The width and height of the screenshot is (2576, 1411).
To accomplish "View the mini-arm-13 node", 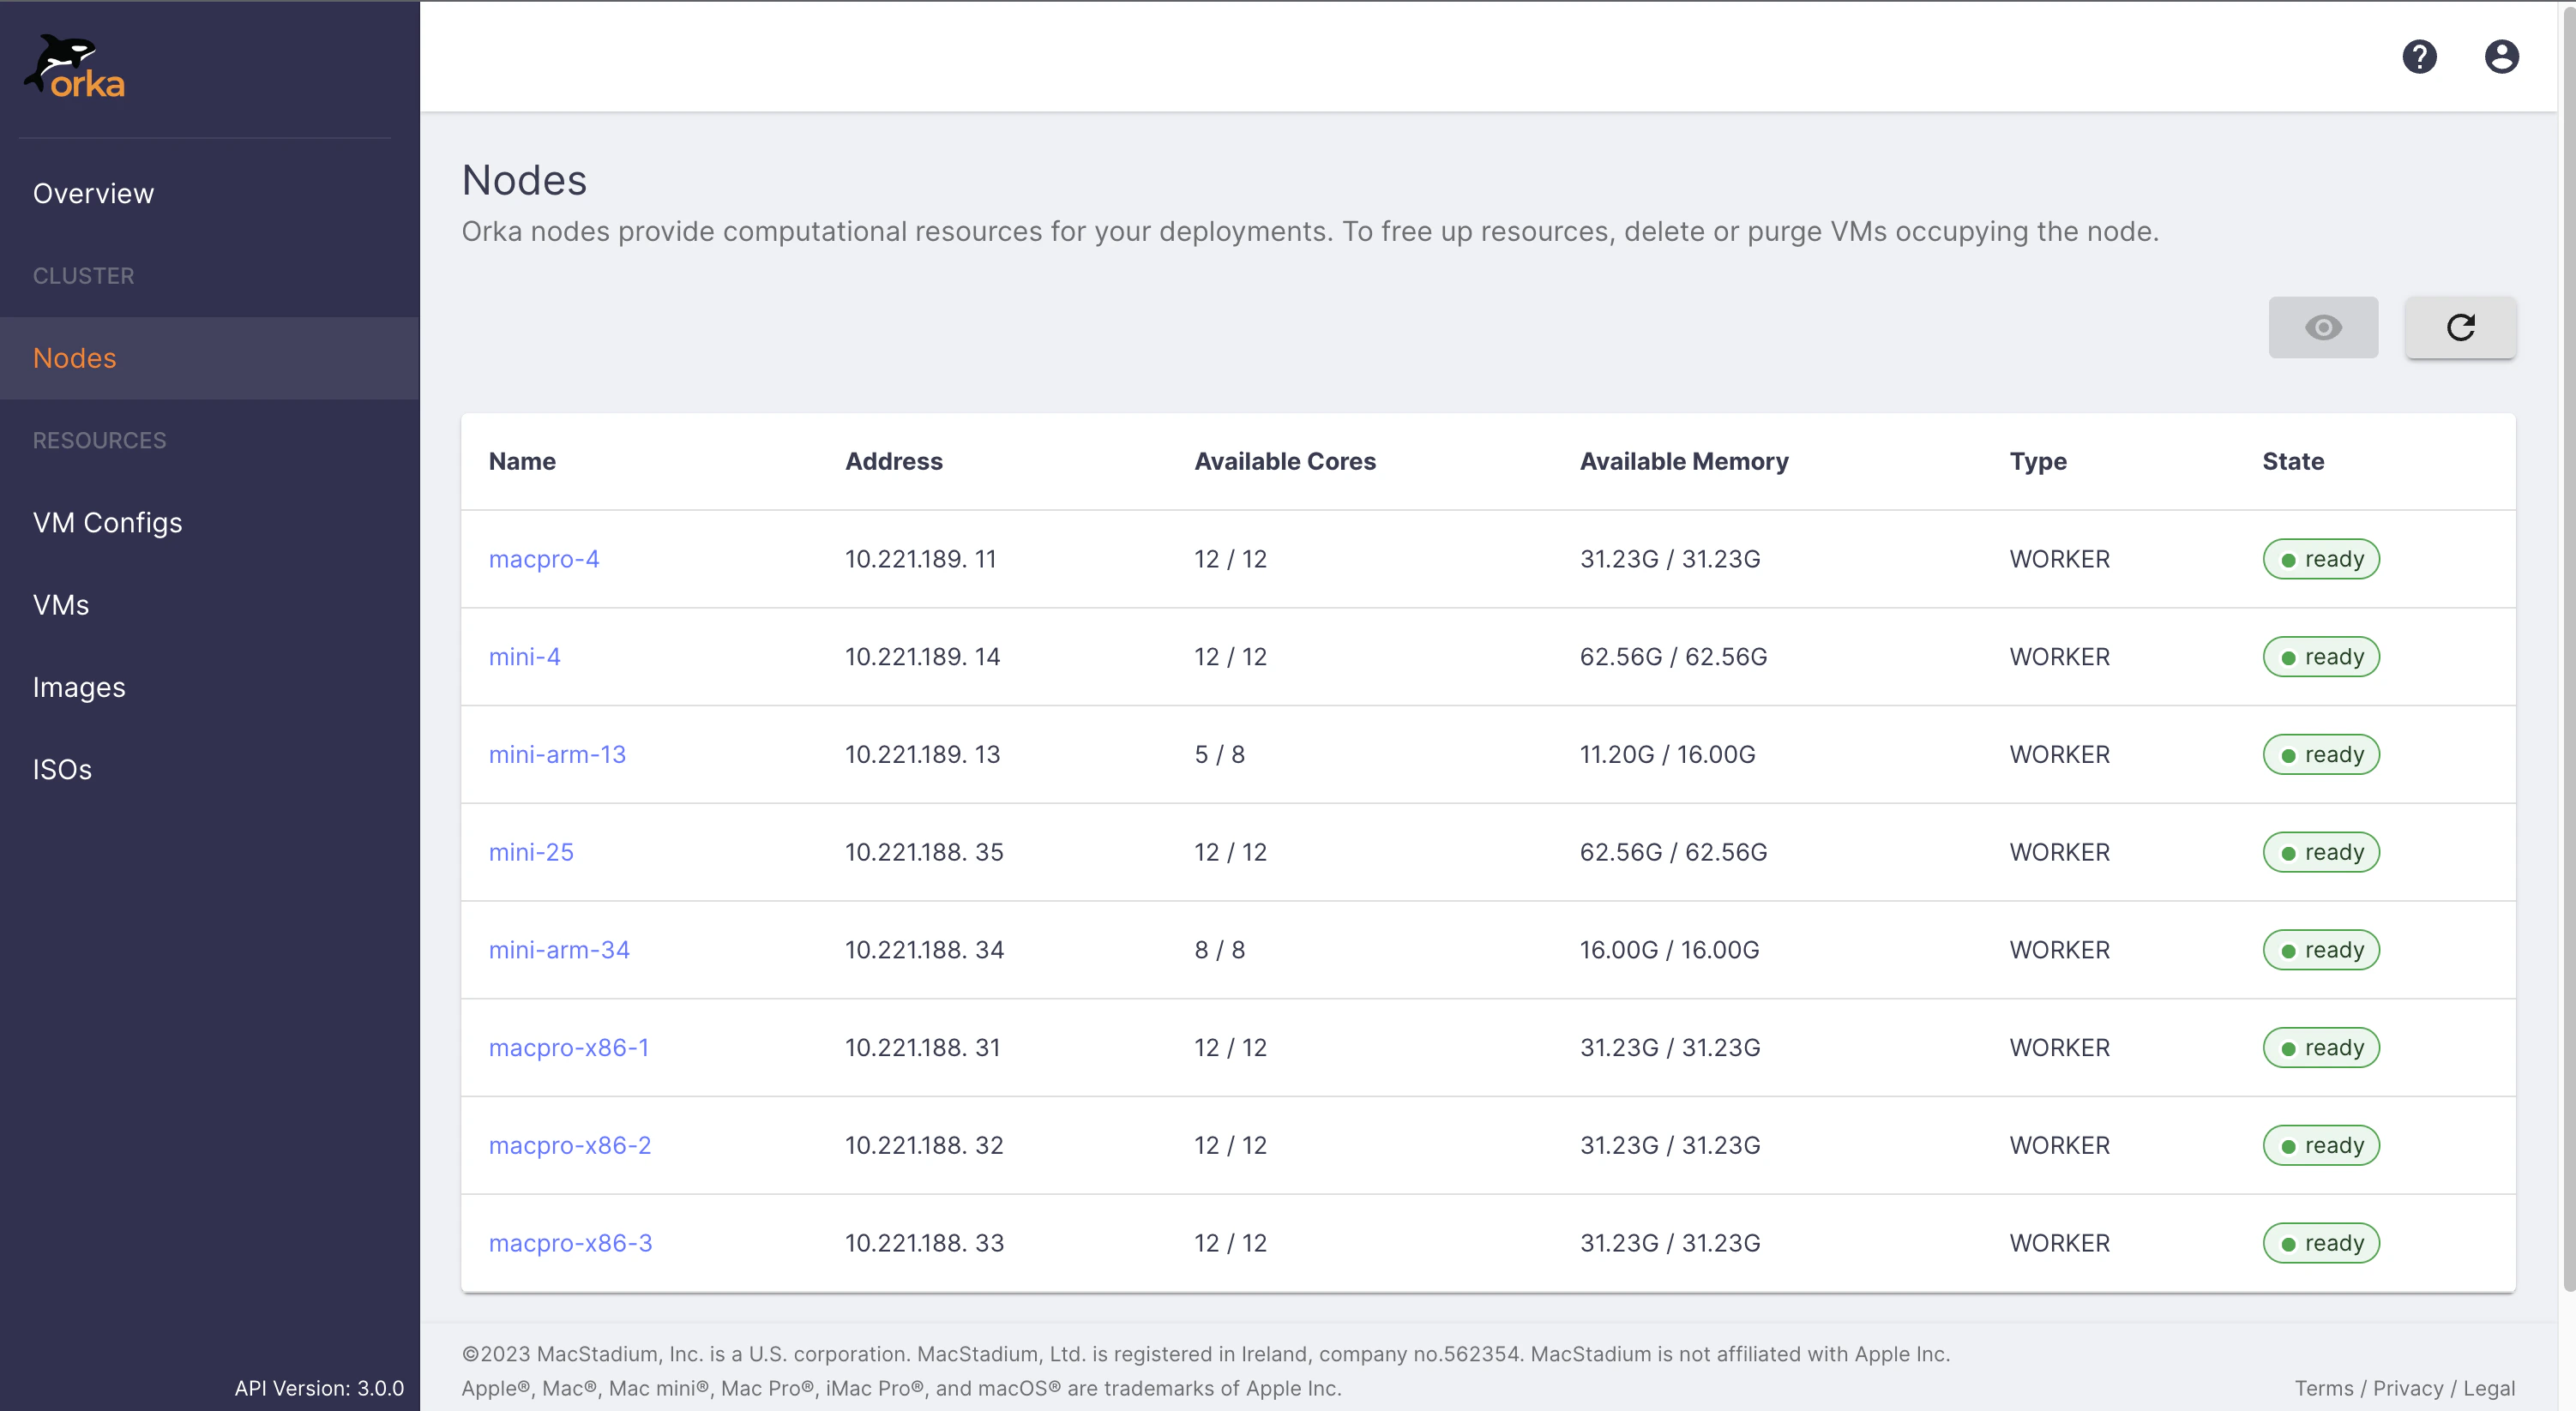I will [557, 754].
